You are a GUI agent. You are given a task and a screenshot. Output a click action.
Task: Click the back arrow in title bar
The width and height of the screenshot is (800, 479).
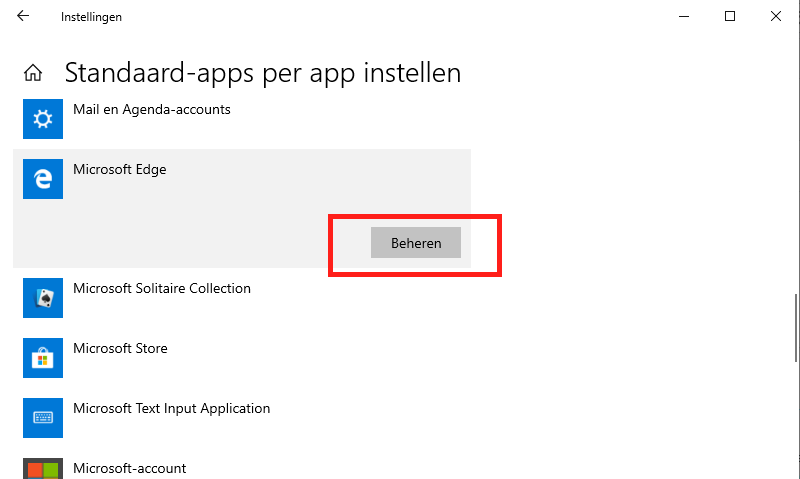pyautogui.click(x=23, y=16)
